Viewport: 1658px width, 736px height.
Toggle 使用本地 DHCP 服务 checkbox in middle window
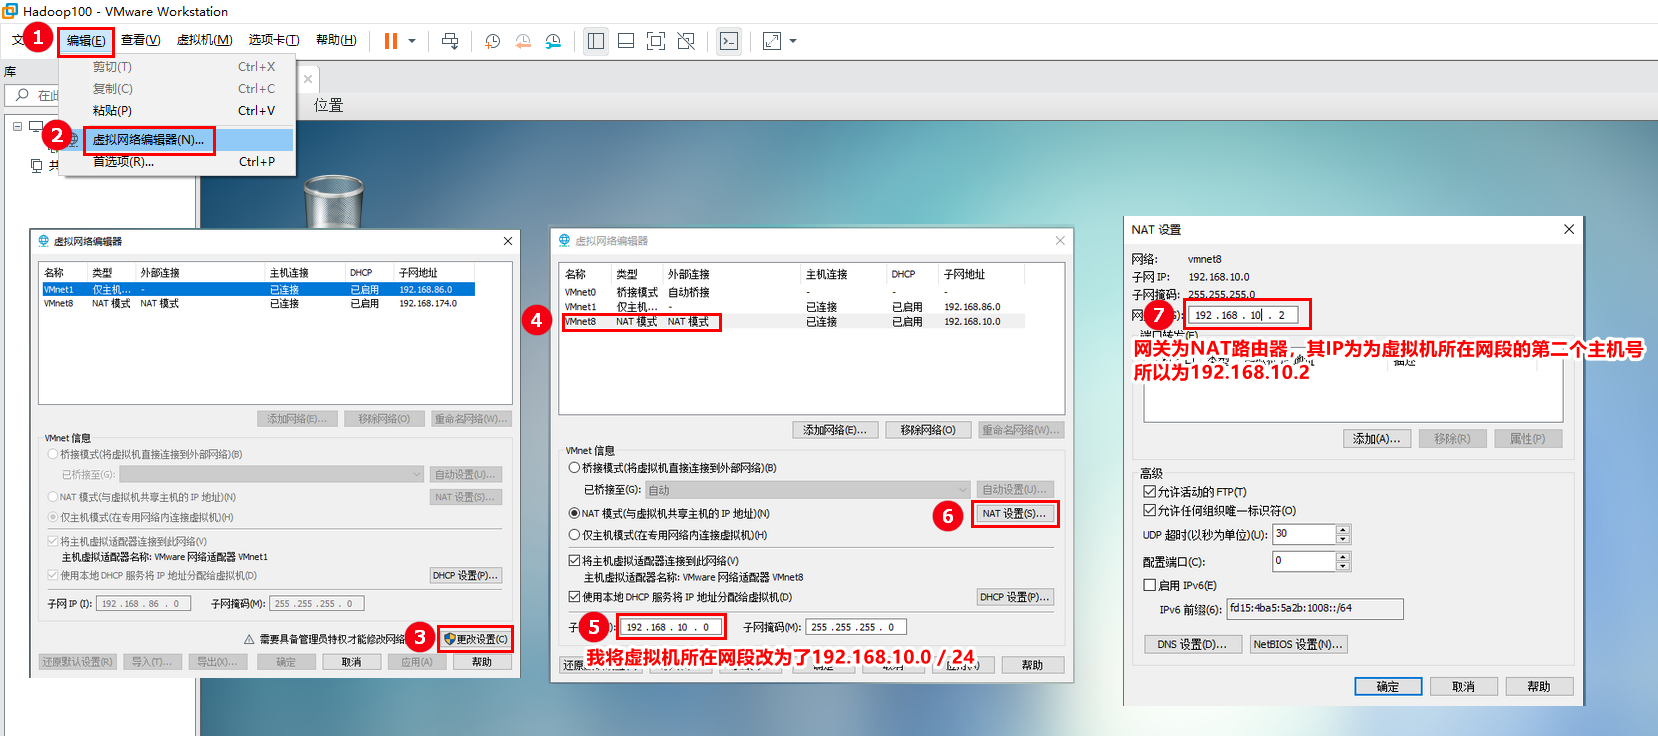click(574, 597)
